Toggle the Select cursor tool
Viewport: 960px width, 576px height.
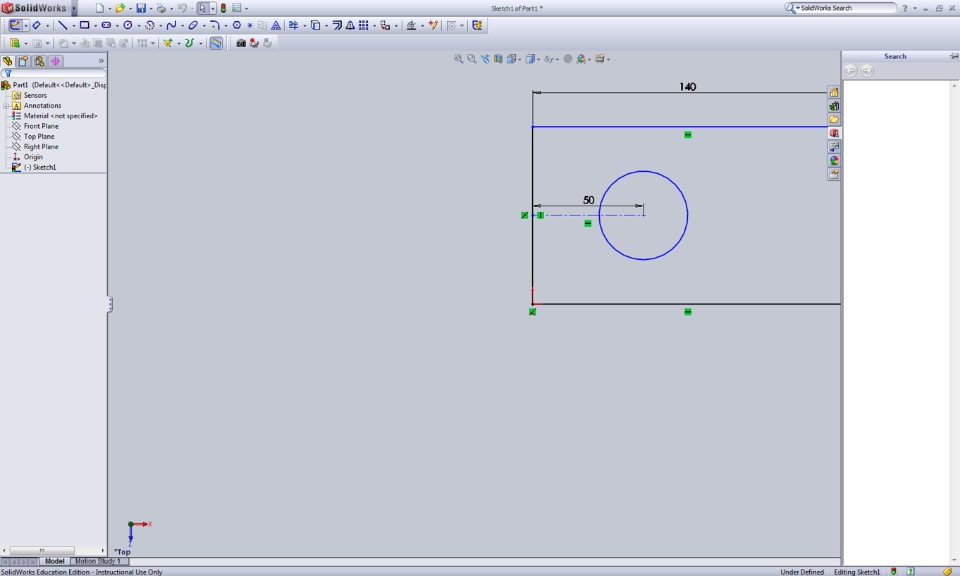(202, 8)
